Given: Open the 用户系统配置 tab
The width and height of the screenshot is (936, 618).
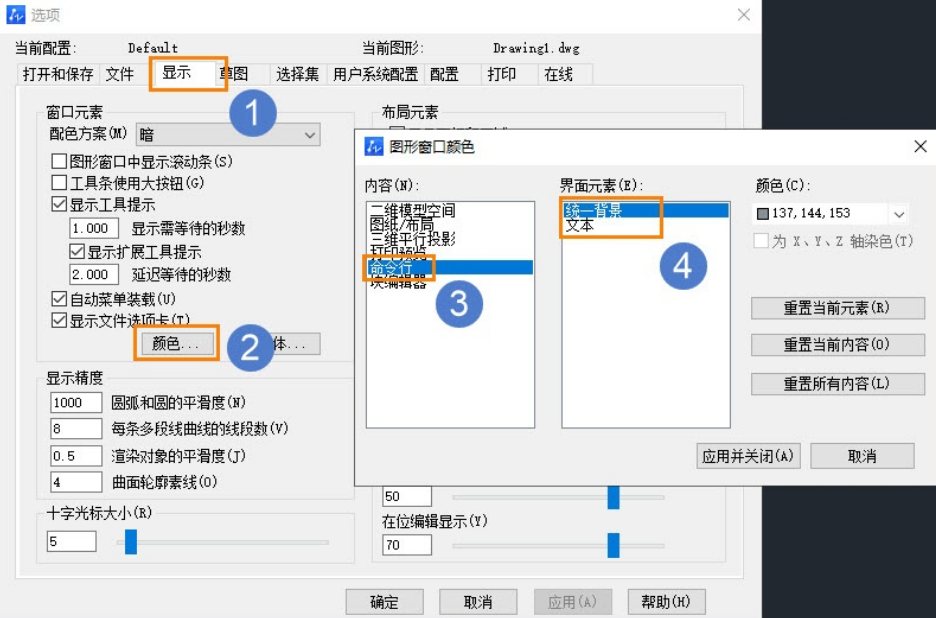Looking at the screenshot, I should click(x=375, y=74).
